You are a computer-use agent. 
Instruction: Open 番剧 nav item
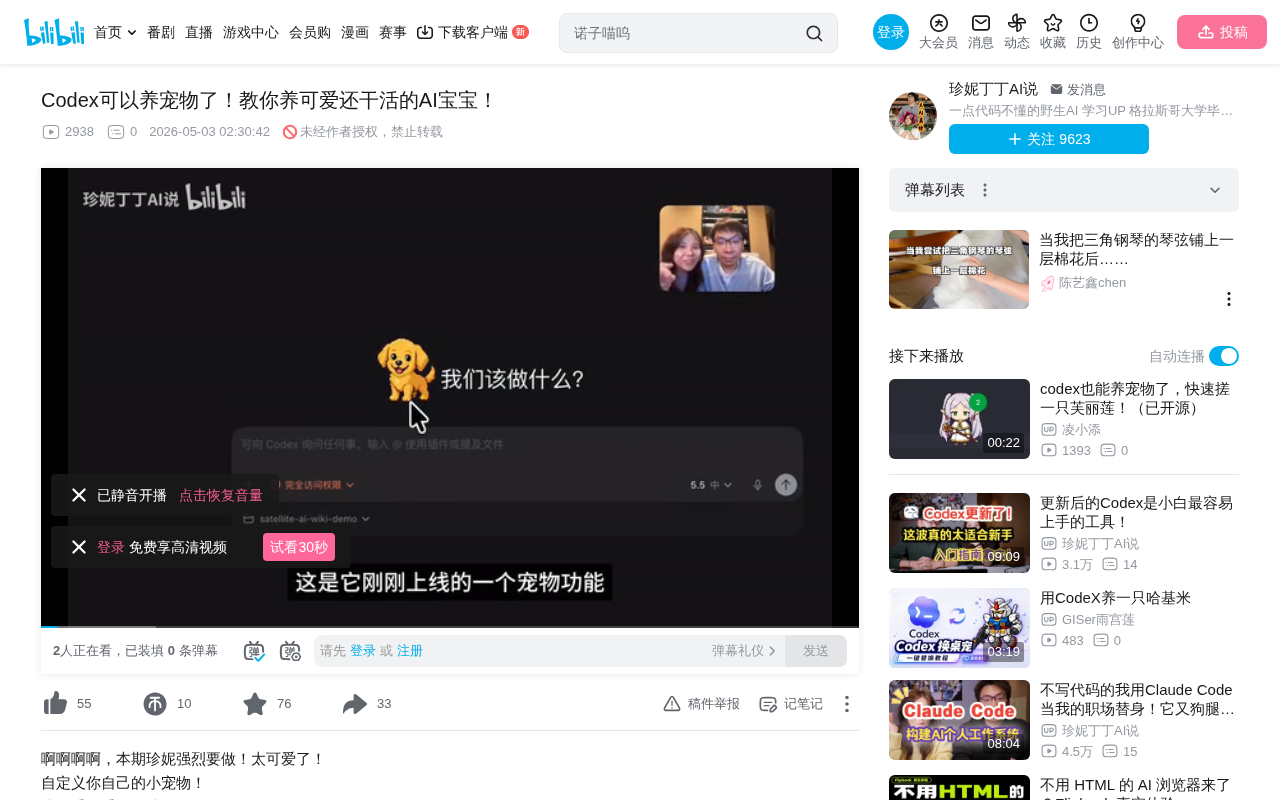(161, 32)
